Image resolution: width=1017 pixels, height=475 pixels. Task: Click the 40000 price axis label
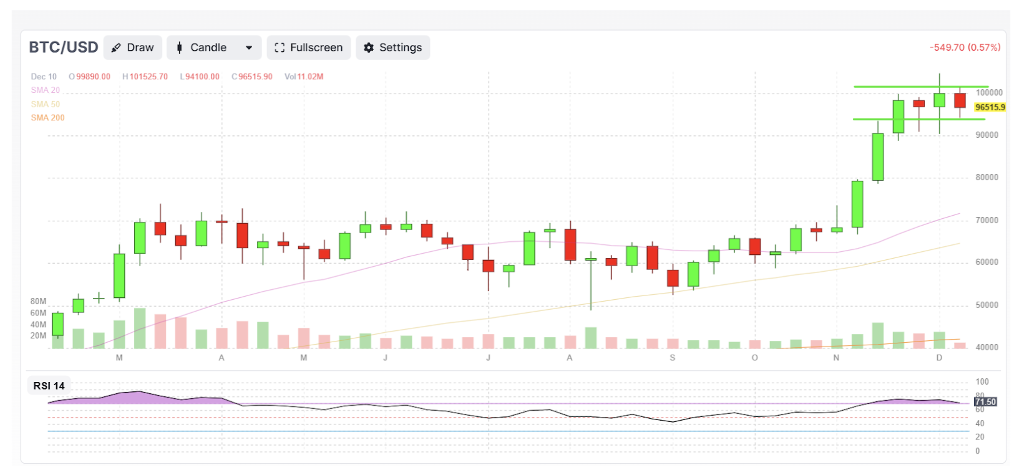(988, 348)
